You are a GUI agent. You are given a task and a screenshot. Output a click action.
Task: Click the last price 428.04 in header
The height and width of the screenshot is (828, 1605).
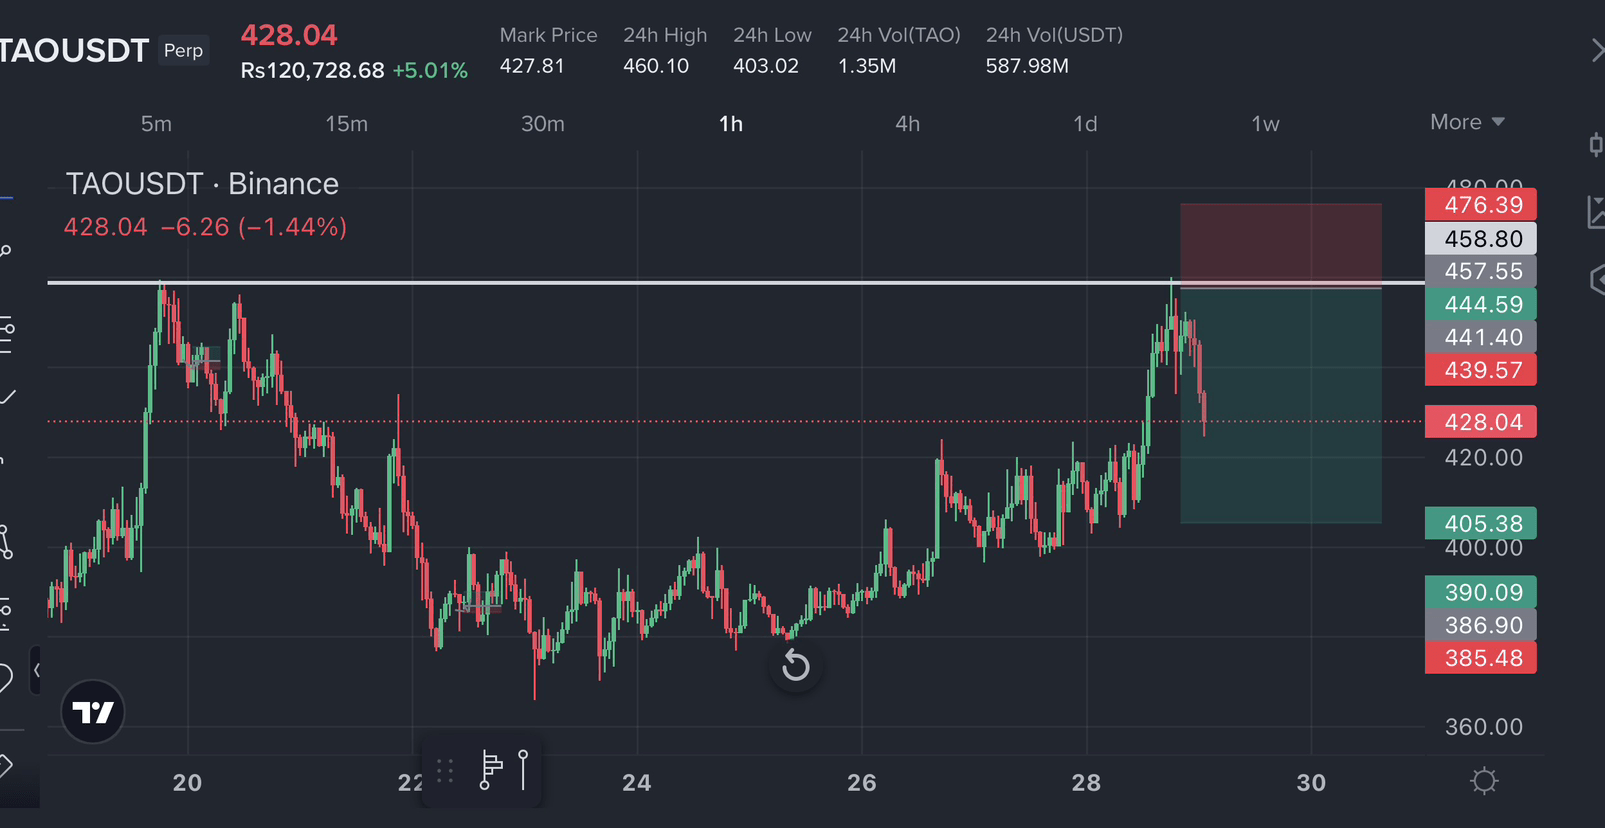pos(289,35)
